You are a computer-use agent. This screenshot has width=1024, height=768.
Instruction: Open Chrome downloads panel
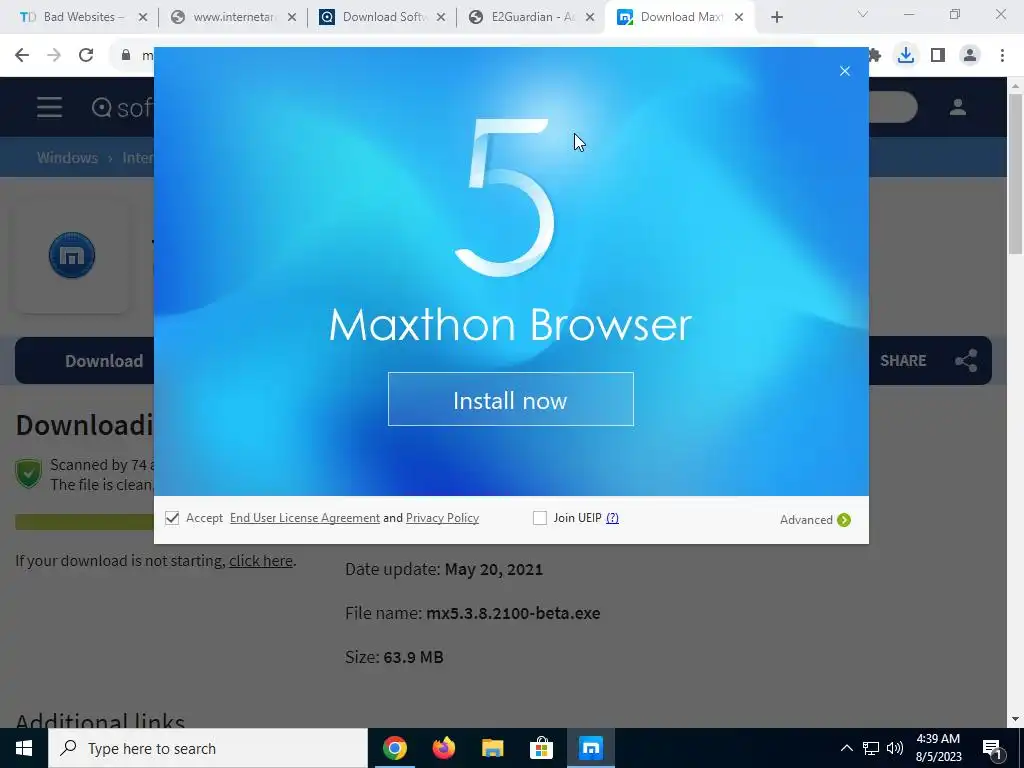coord(906,56)
